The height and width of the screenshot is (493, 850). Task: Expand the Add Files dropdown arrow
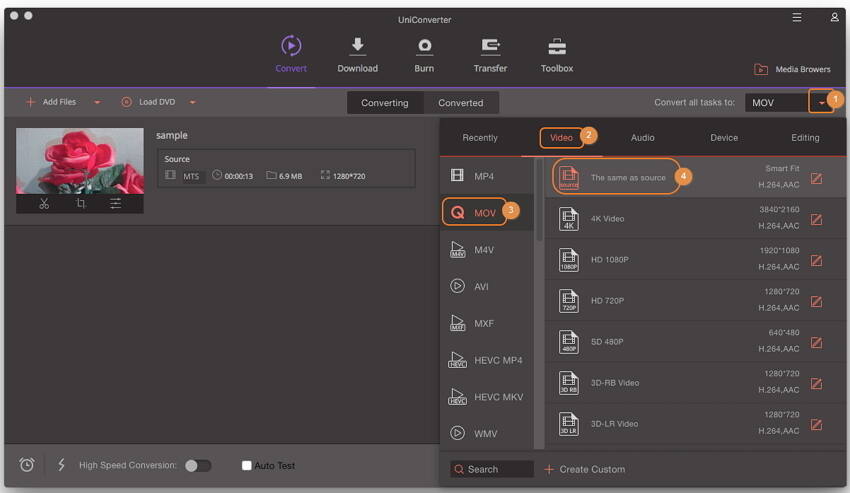(97, 102)
